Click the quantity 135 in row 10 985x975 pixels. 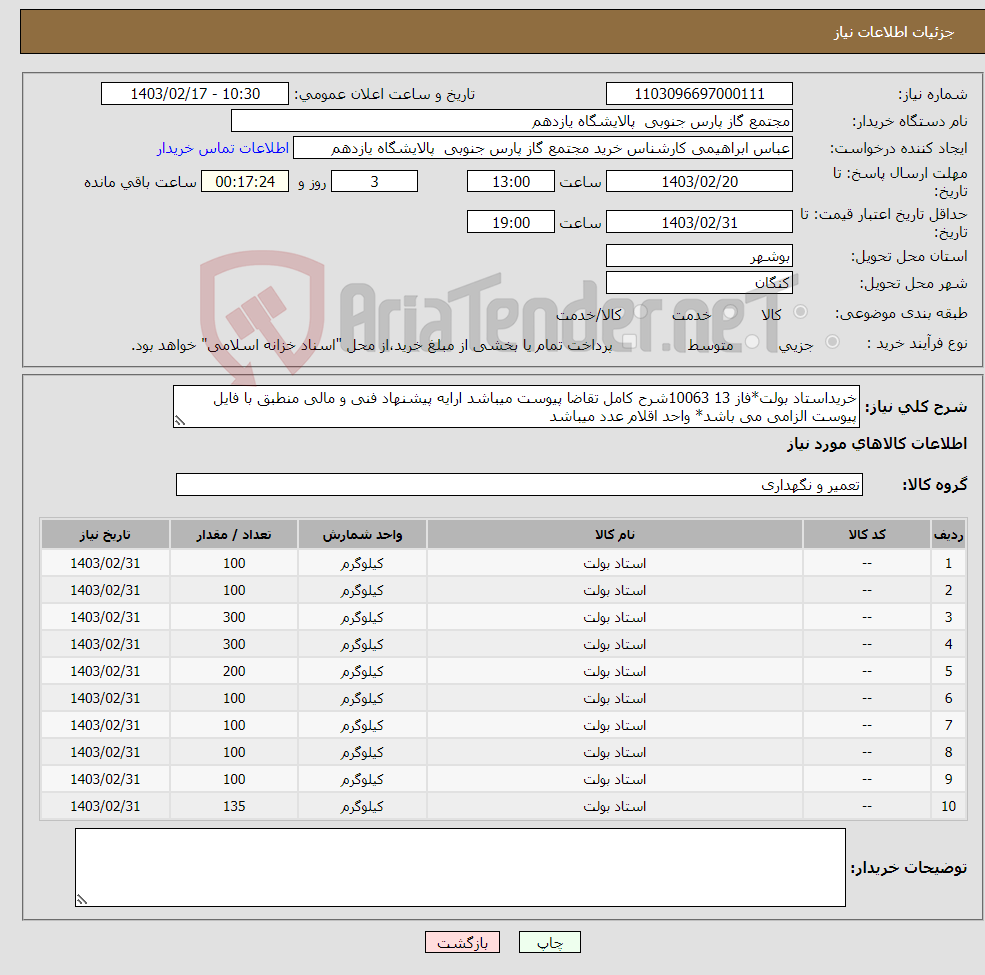[x=234, y=807]
